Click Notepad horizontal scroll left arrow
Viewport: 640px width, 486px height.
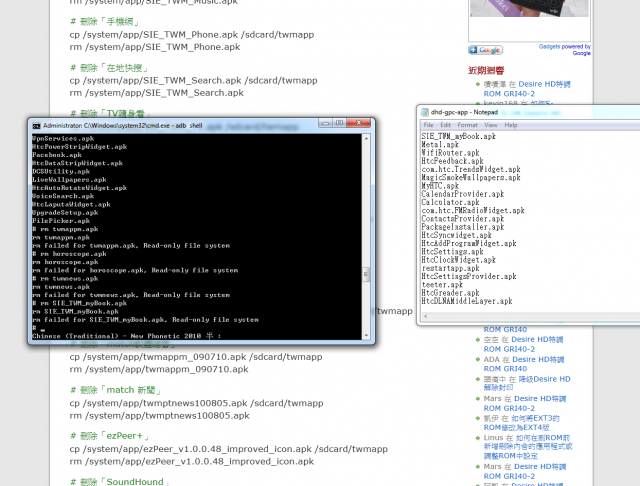point(426,316)
